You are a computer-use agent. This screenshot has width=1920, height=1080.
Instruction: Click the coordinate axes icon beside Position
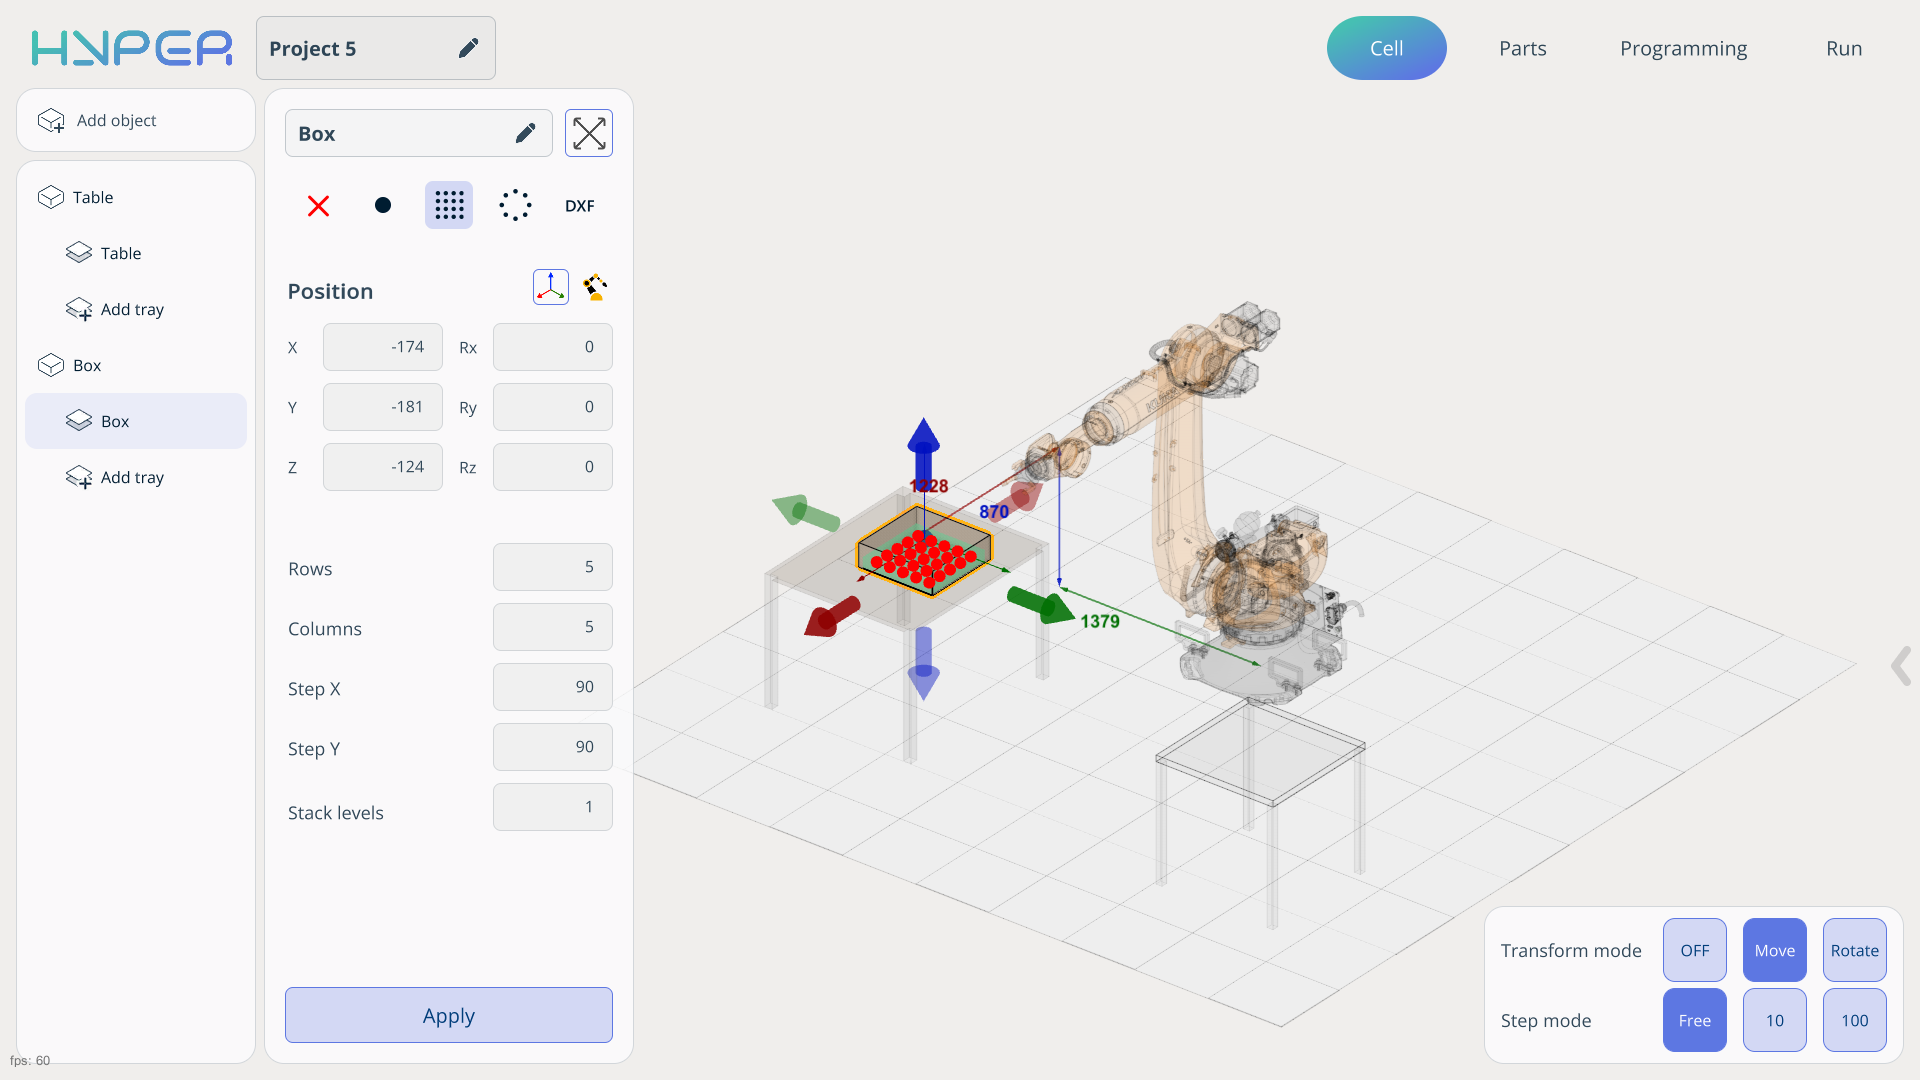click(551, 288)
